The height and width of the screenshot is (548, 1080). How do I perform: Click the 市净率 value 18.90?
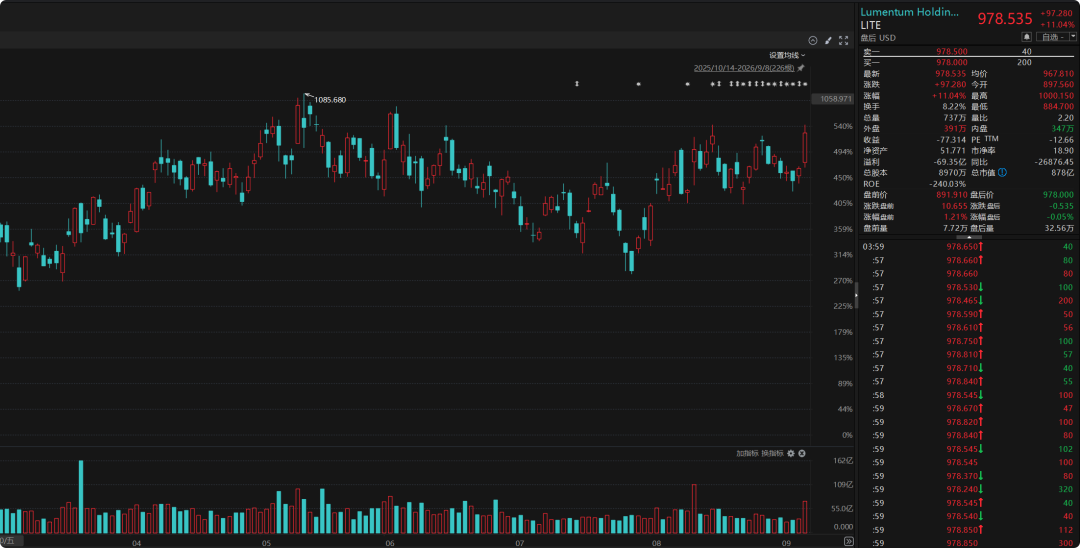click(1063, 151)
